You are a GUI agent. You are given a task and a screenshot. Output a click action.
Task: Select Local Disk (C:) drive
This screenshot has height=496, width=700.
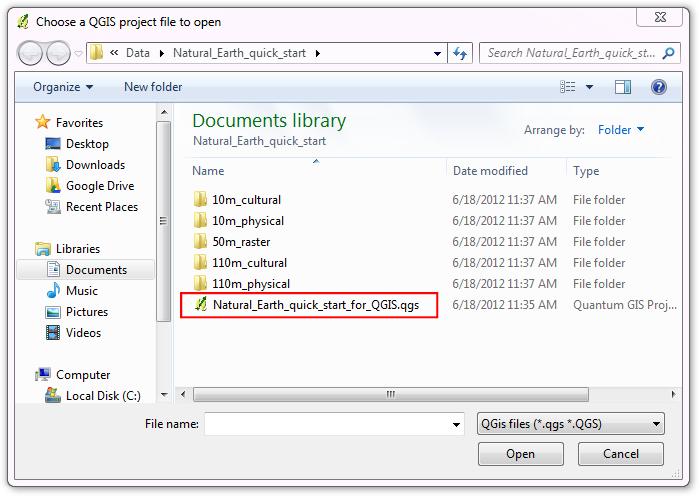click(103, 396)
